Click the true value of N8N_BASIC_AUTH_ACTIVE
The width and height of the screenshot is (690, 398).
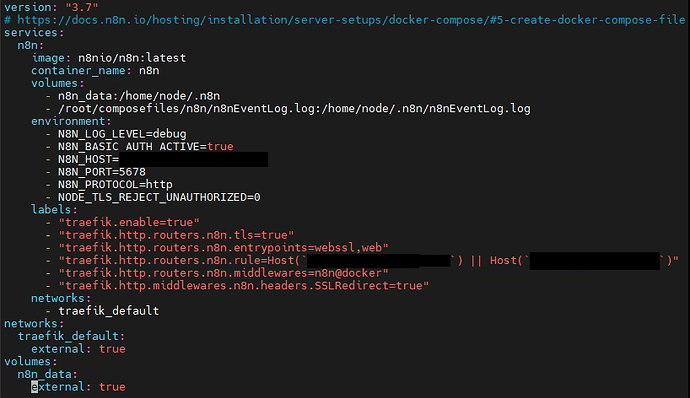pyautogui.click(x=220, y=147)
